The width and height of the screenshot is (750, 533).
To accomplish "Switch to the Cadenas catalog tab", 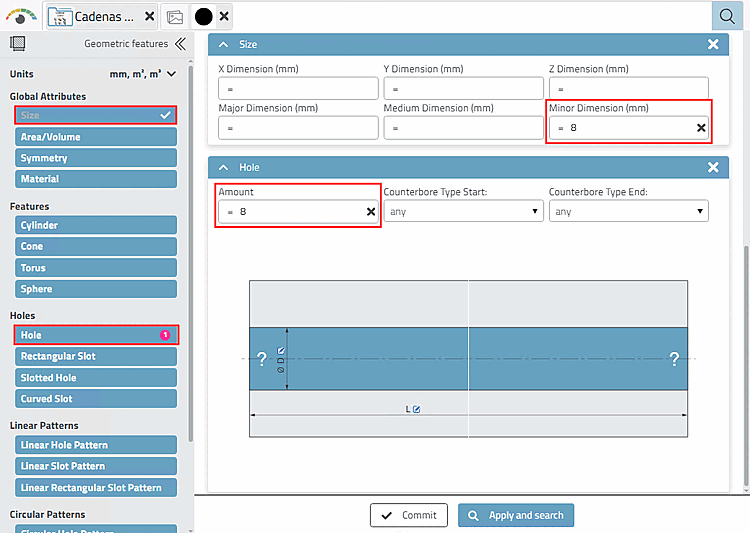I will pyautogui.click(x=92, y=17).
